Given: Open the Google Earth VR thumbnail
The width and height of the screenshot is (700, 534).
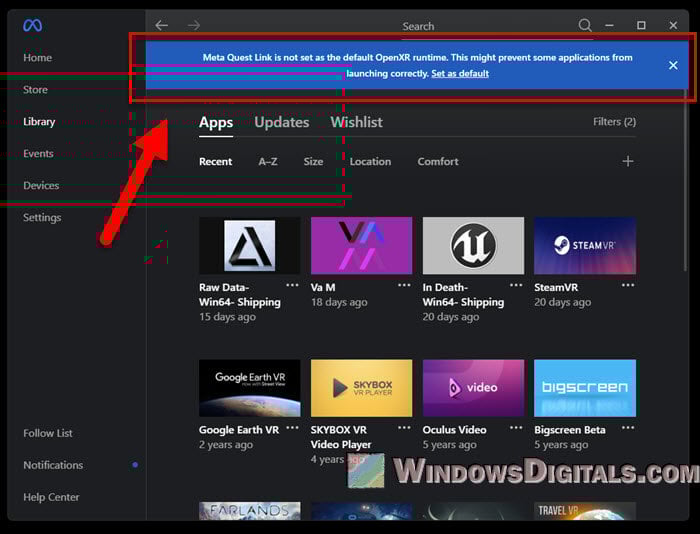Looking at the screenshot, I should pyautogui.click(x=250, y=388).
